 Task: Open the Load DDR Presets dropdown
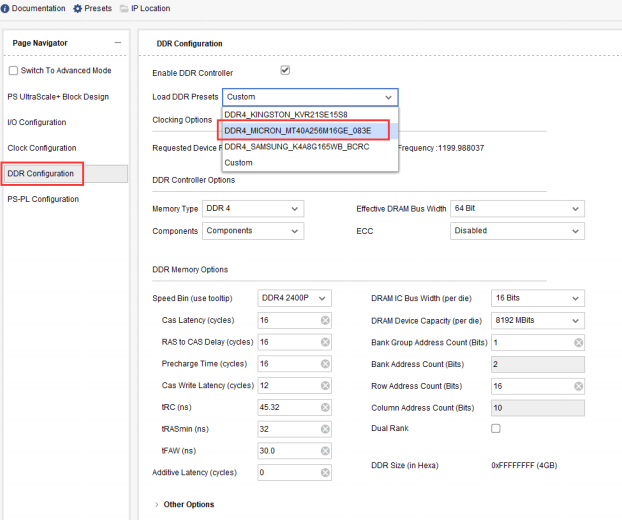pyautogui.click(x=310, y=97)
